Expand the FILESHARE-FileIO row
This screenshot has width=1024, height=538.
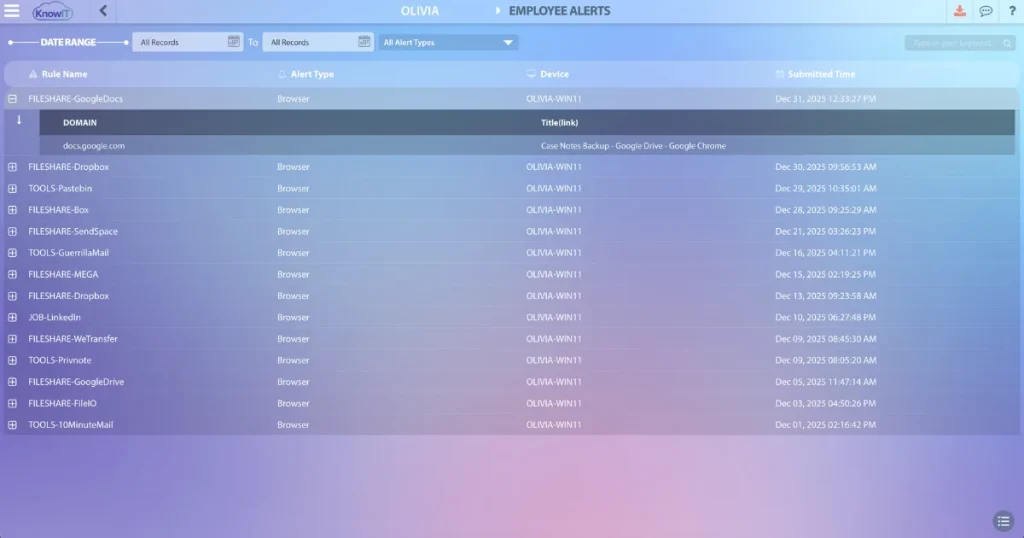pyautogui.click(x=12, y=403)
